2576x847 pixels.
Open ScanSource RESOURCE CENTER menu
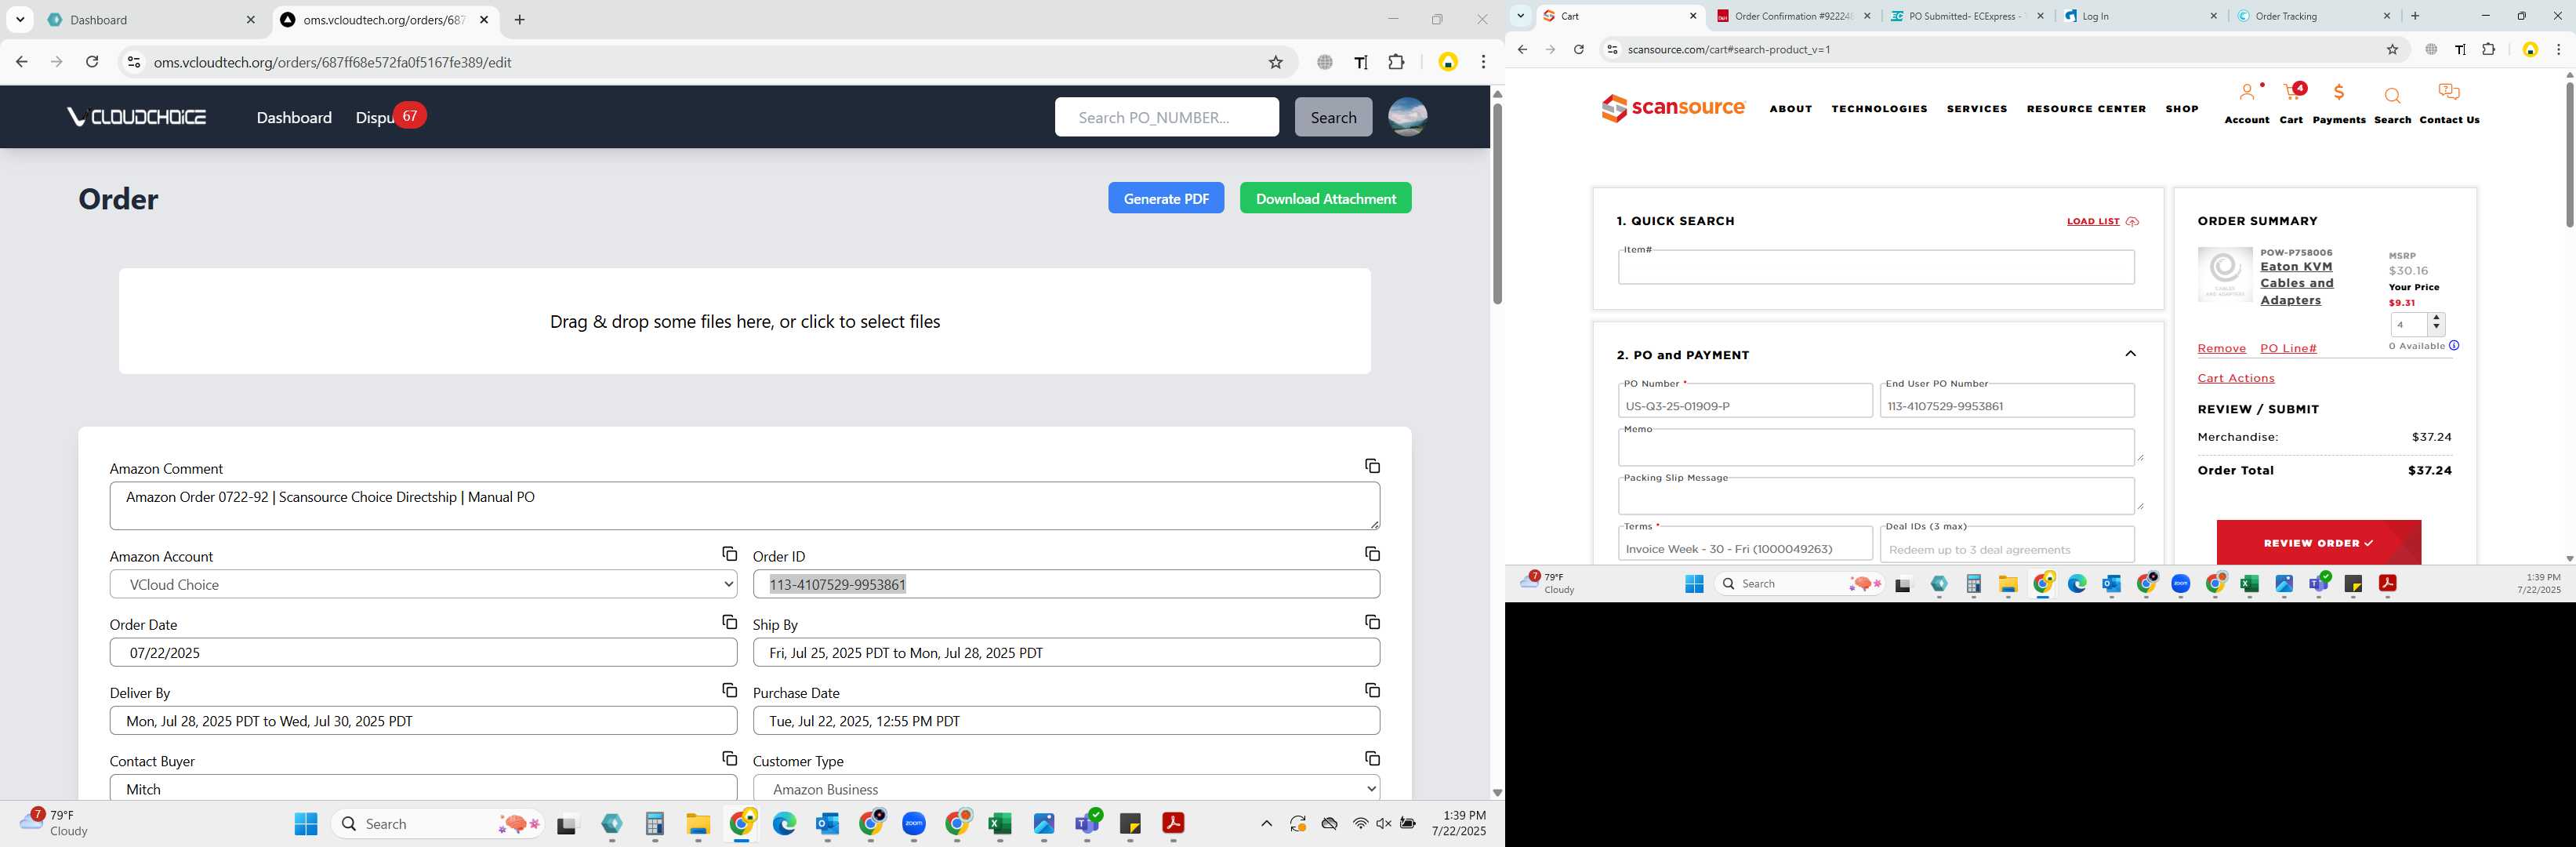coord(2086,108)
